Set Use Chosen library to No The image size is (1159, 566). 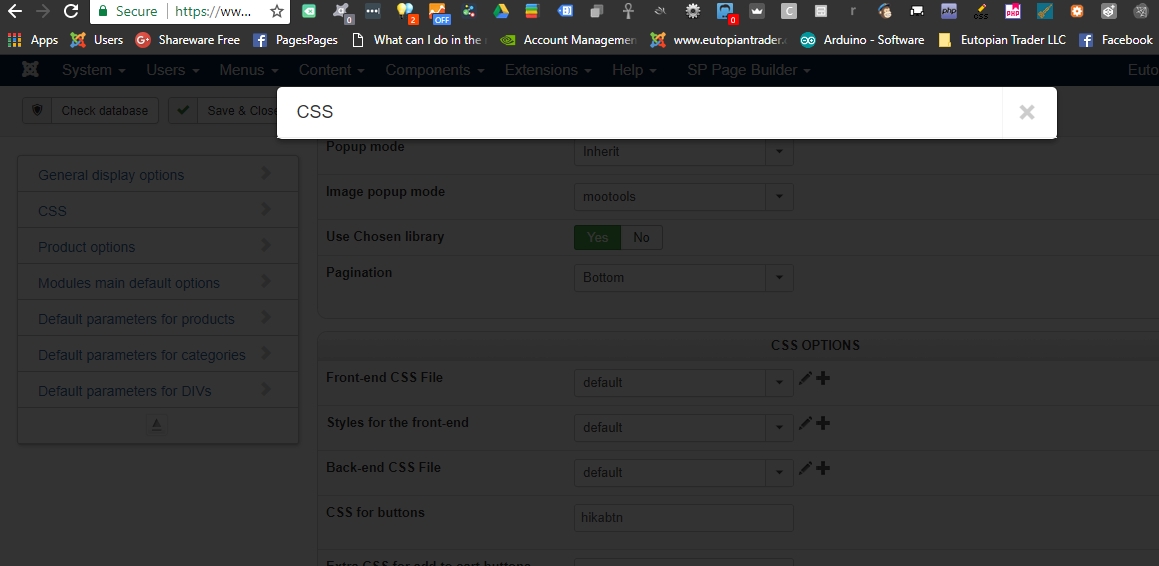pos(641,237)
